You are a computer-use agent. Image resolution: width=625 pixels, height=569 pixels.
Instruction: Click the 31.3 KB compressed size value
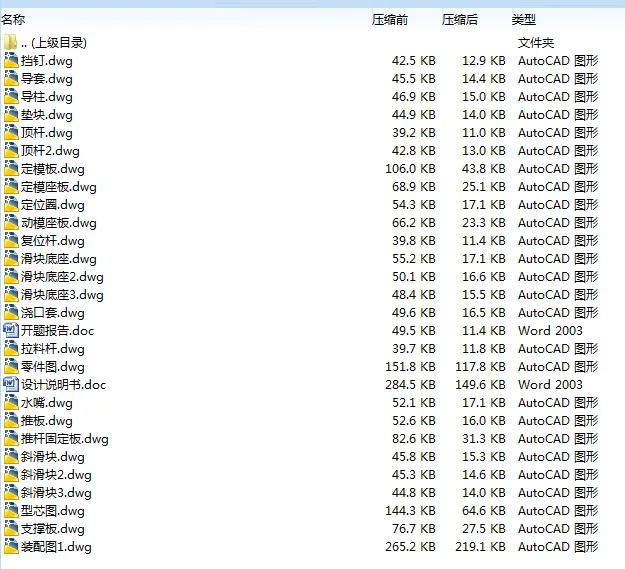tap(484, 439)
